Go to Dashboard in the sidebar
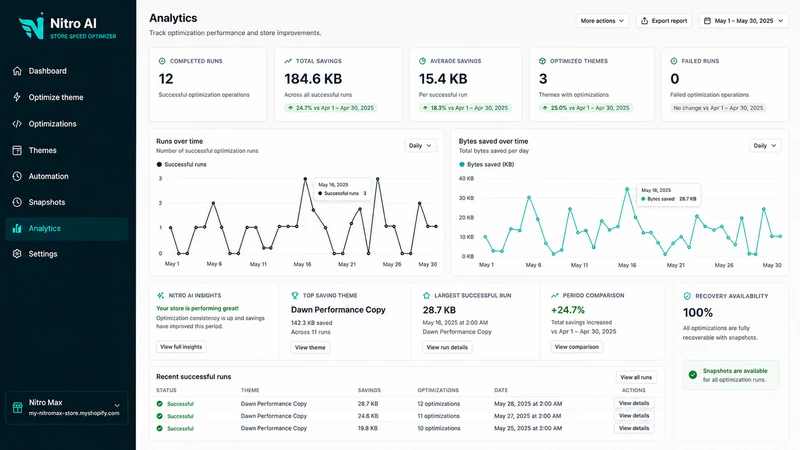This screenshot has height=450, width=800. coord(66,71)
